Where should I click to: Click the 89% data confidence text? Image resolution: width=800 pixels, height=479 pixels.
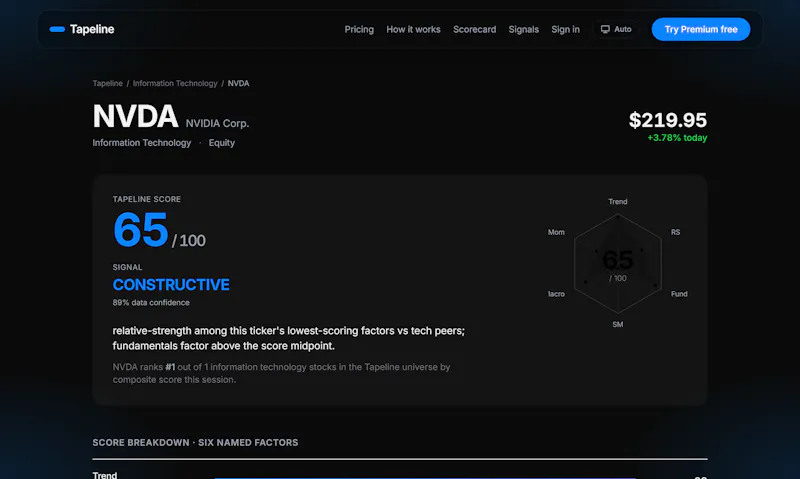151,302
